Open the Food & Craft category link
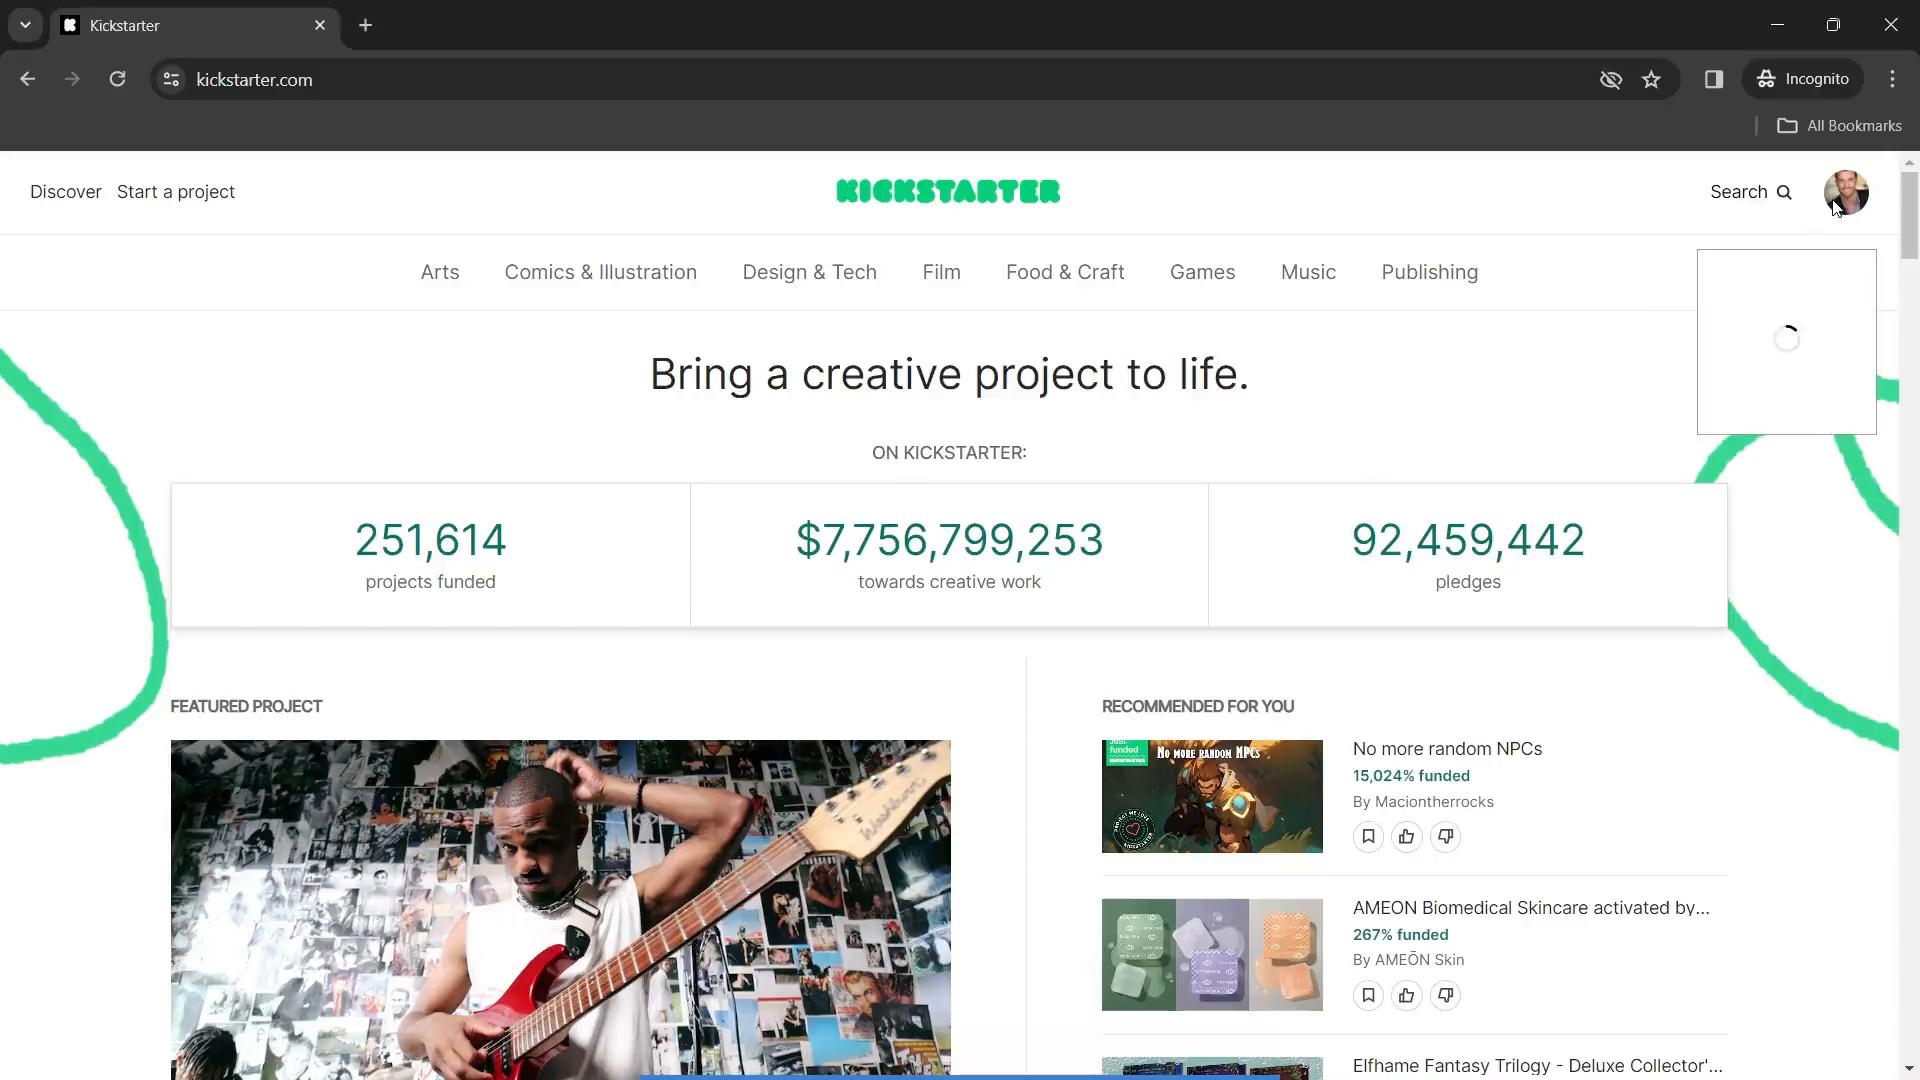This screenshot has width=1920, height=1080. 1064,270
